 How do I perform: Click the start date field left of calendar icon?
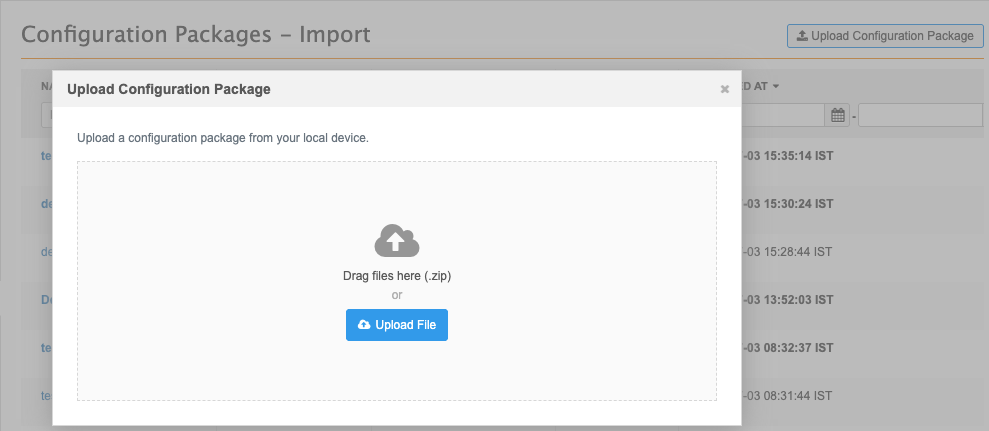[x=783, y=115]
